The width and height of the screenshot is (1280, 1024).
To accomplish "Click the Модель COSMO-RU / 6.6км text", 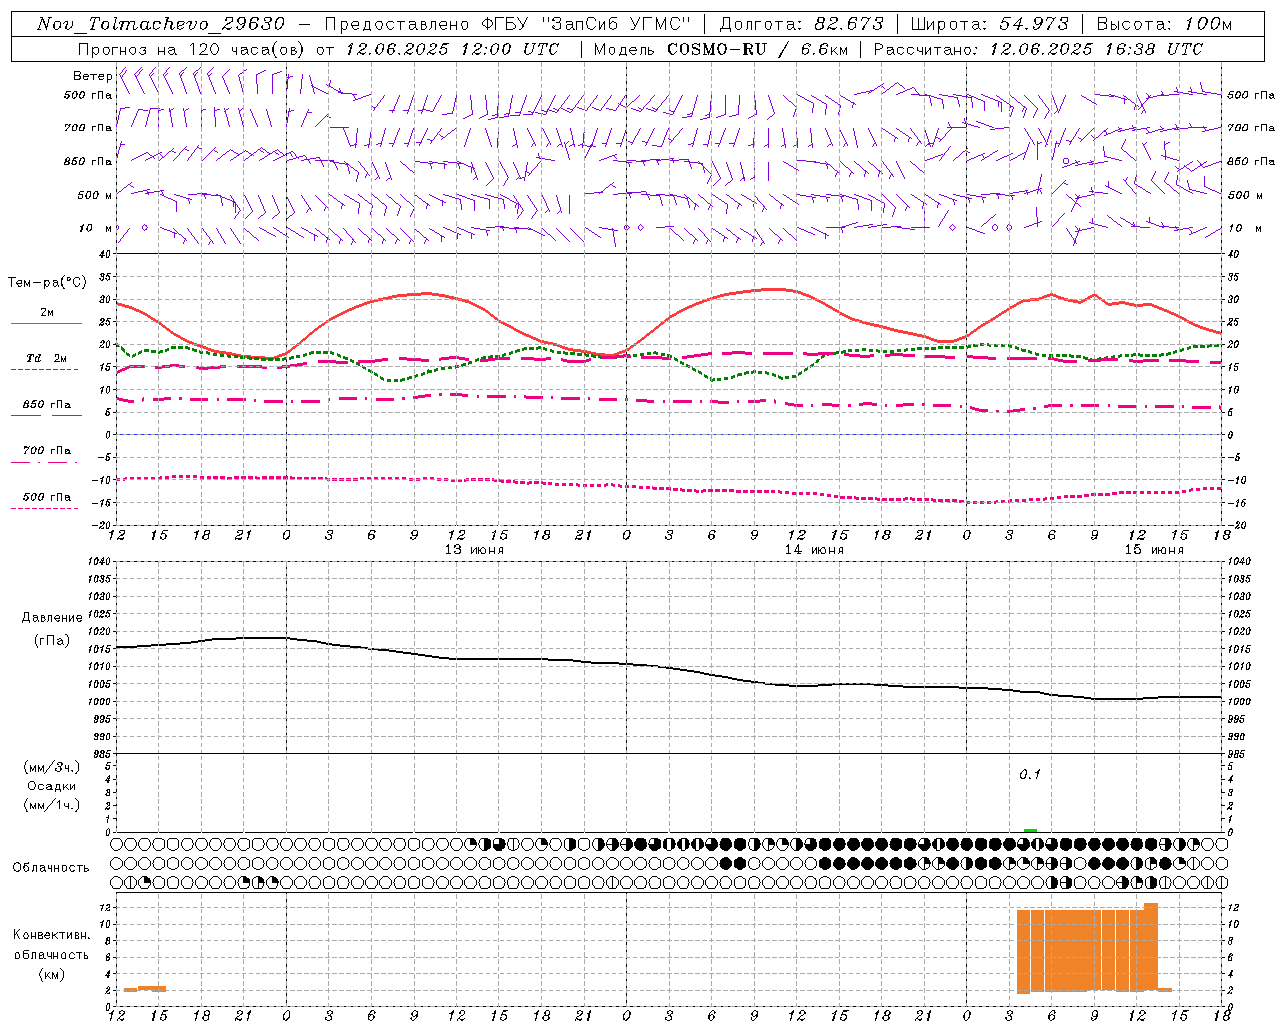I will point(720,48).
